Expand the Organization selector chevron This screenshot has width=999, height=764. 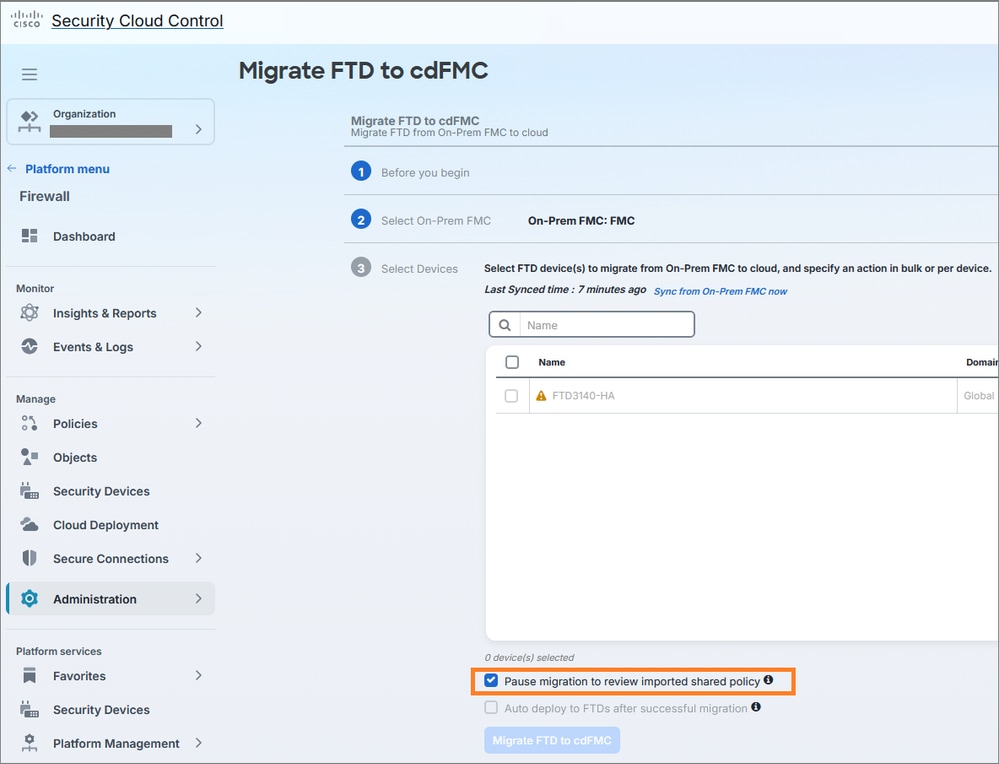(198, 129)
